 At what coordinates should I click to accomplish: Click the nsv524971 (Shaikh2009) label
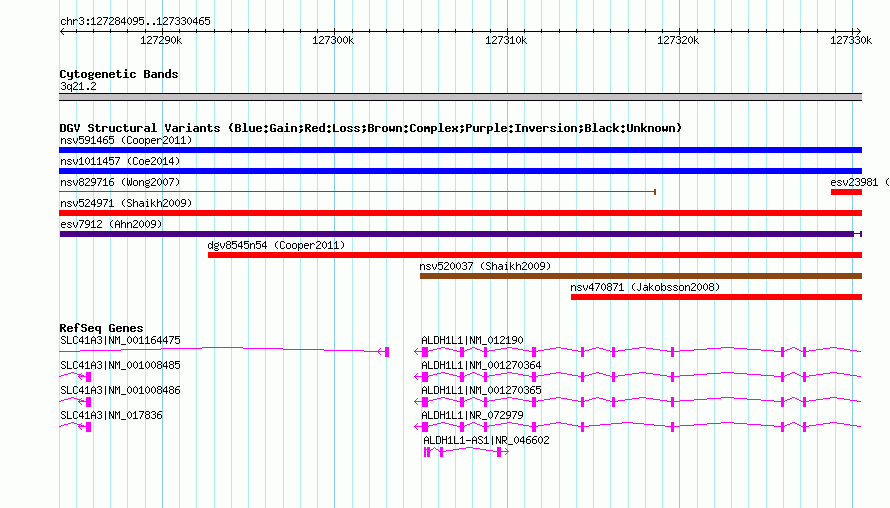pos(126,203)
